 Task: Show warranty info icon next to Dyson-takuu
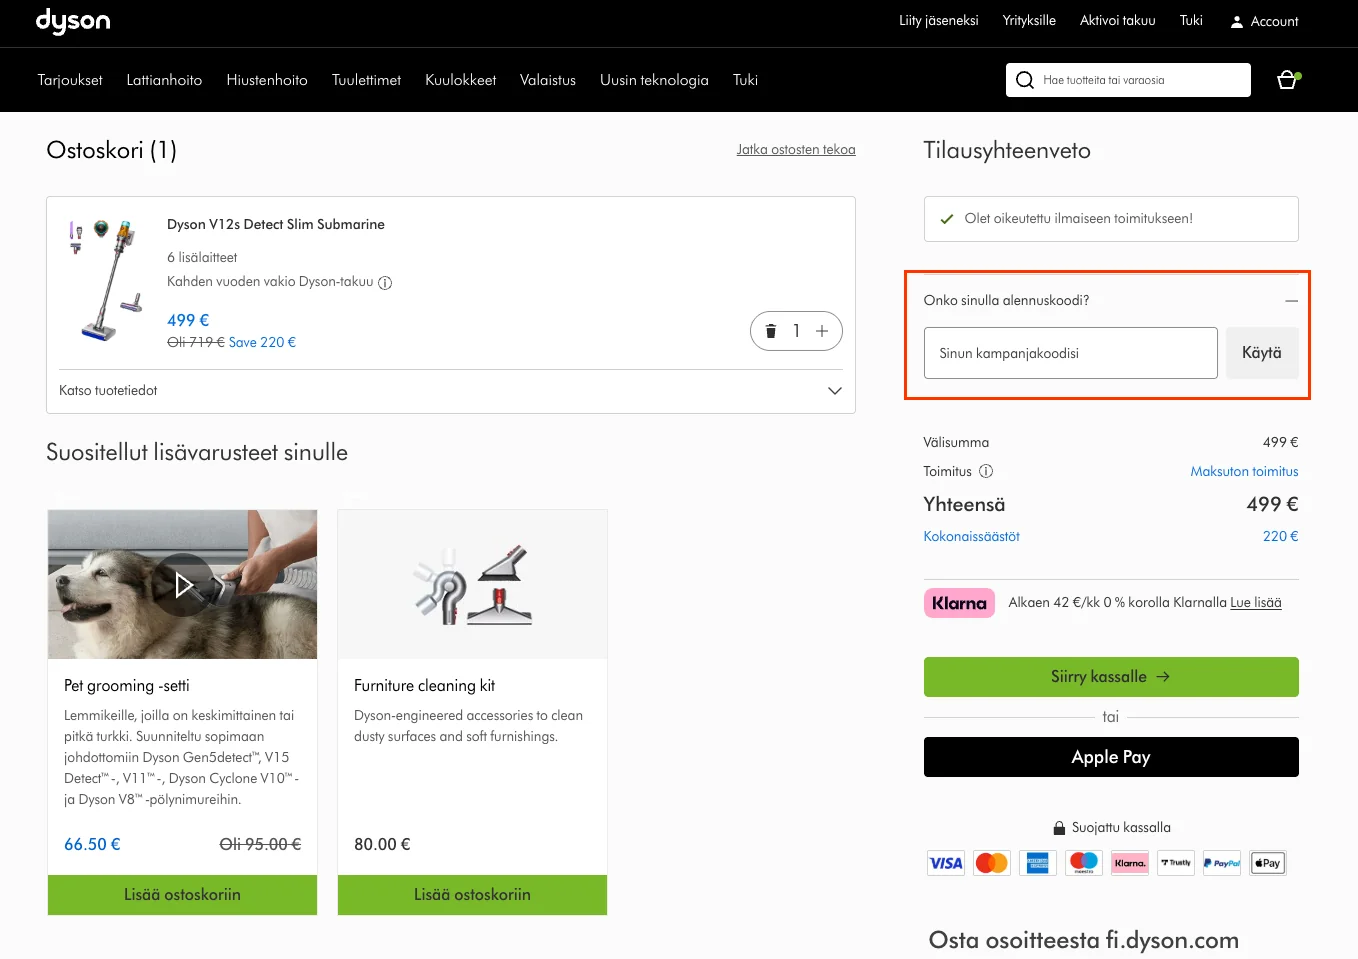[x=385, y=283]
